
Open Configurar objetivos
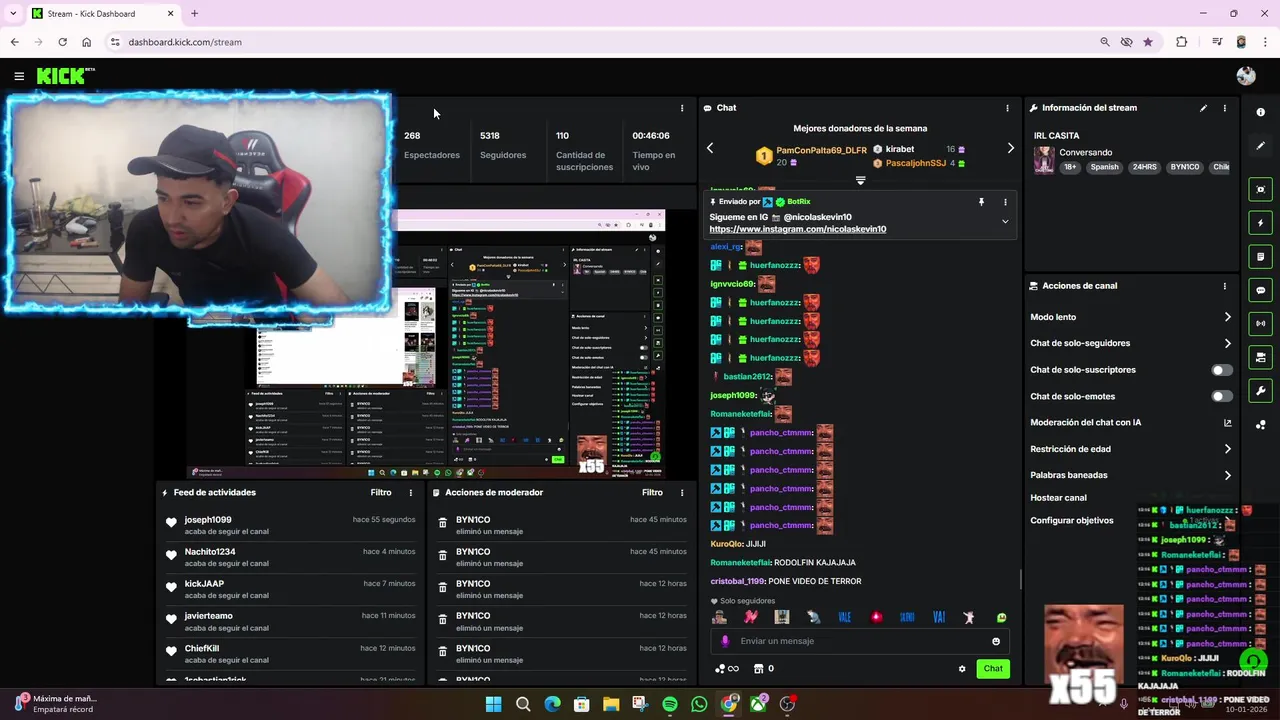click(1071, 521)
